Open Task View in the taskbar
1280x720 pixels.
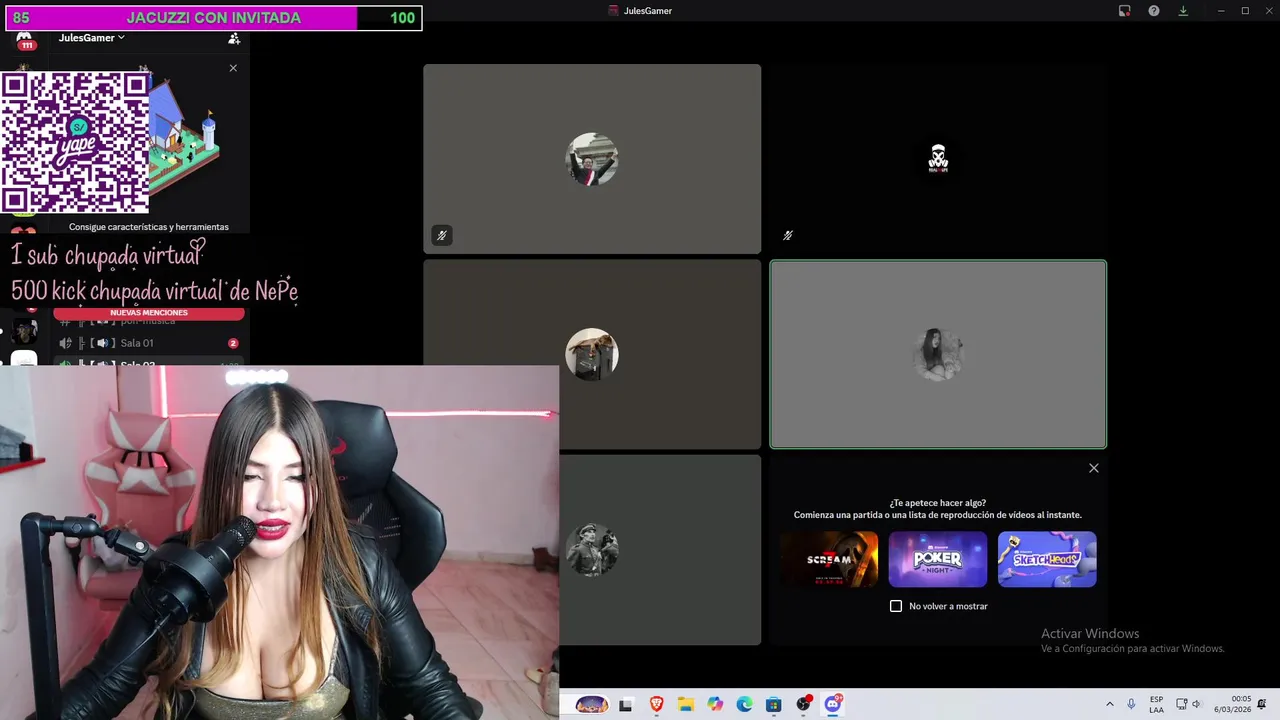pyautogui.click(x=626, y=705)
